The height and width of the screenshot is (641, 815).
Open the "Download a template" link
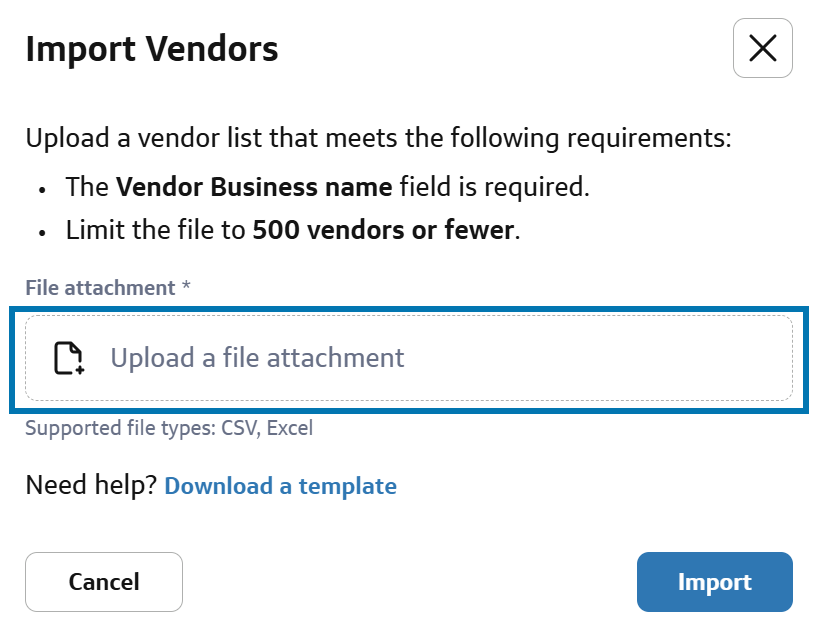280,486
